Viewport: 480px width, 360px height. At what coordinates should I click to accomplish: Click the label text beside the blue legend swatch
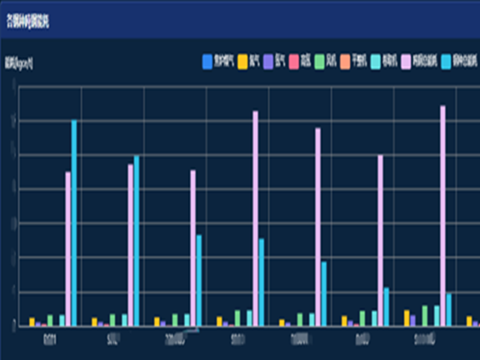(x=224, y=61)
